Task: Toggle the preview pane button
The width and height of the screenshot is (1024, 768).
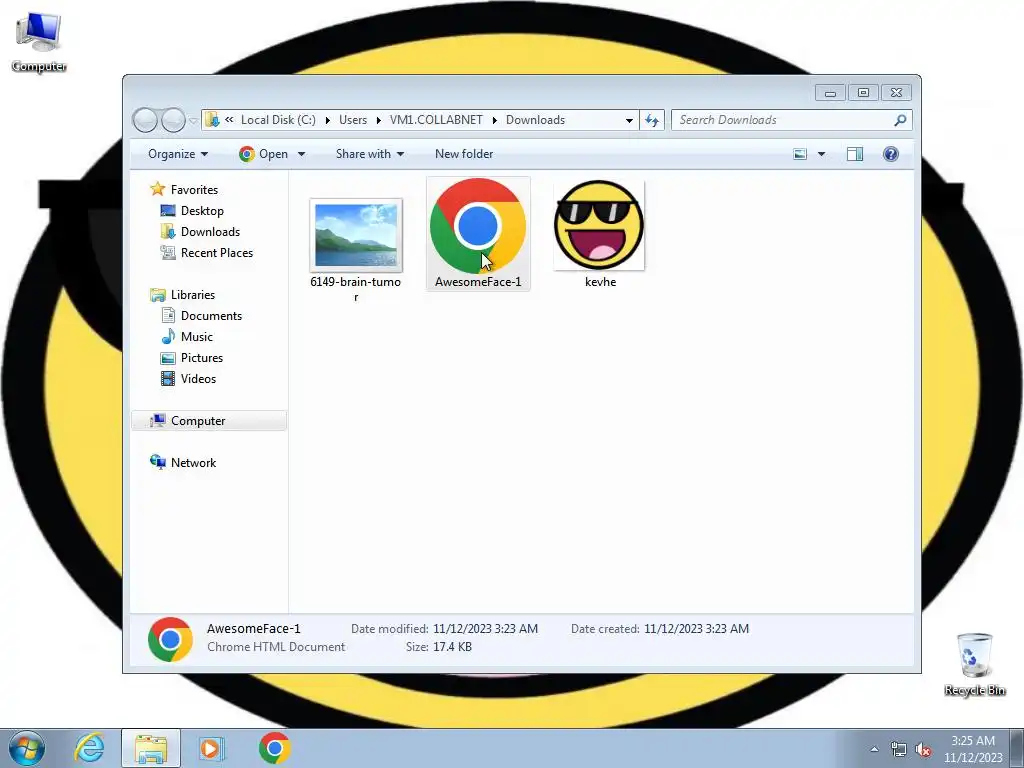Action: (855, 154)
